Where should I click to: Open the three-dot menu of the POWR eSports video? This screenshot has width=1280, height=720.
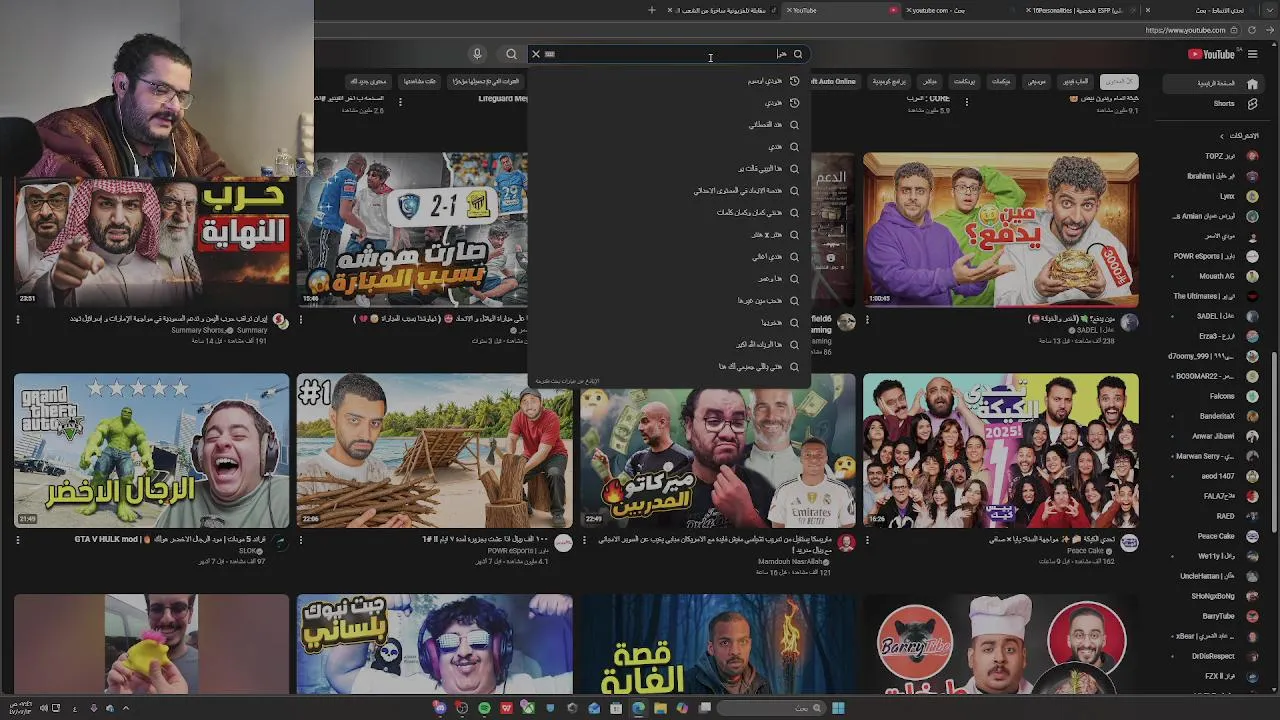(301, 540)
